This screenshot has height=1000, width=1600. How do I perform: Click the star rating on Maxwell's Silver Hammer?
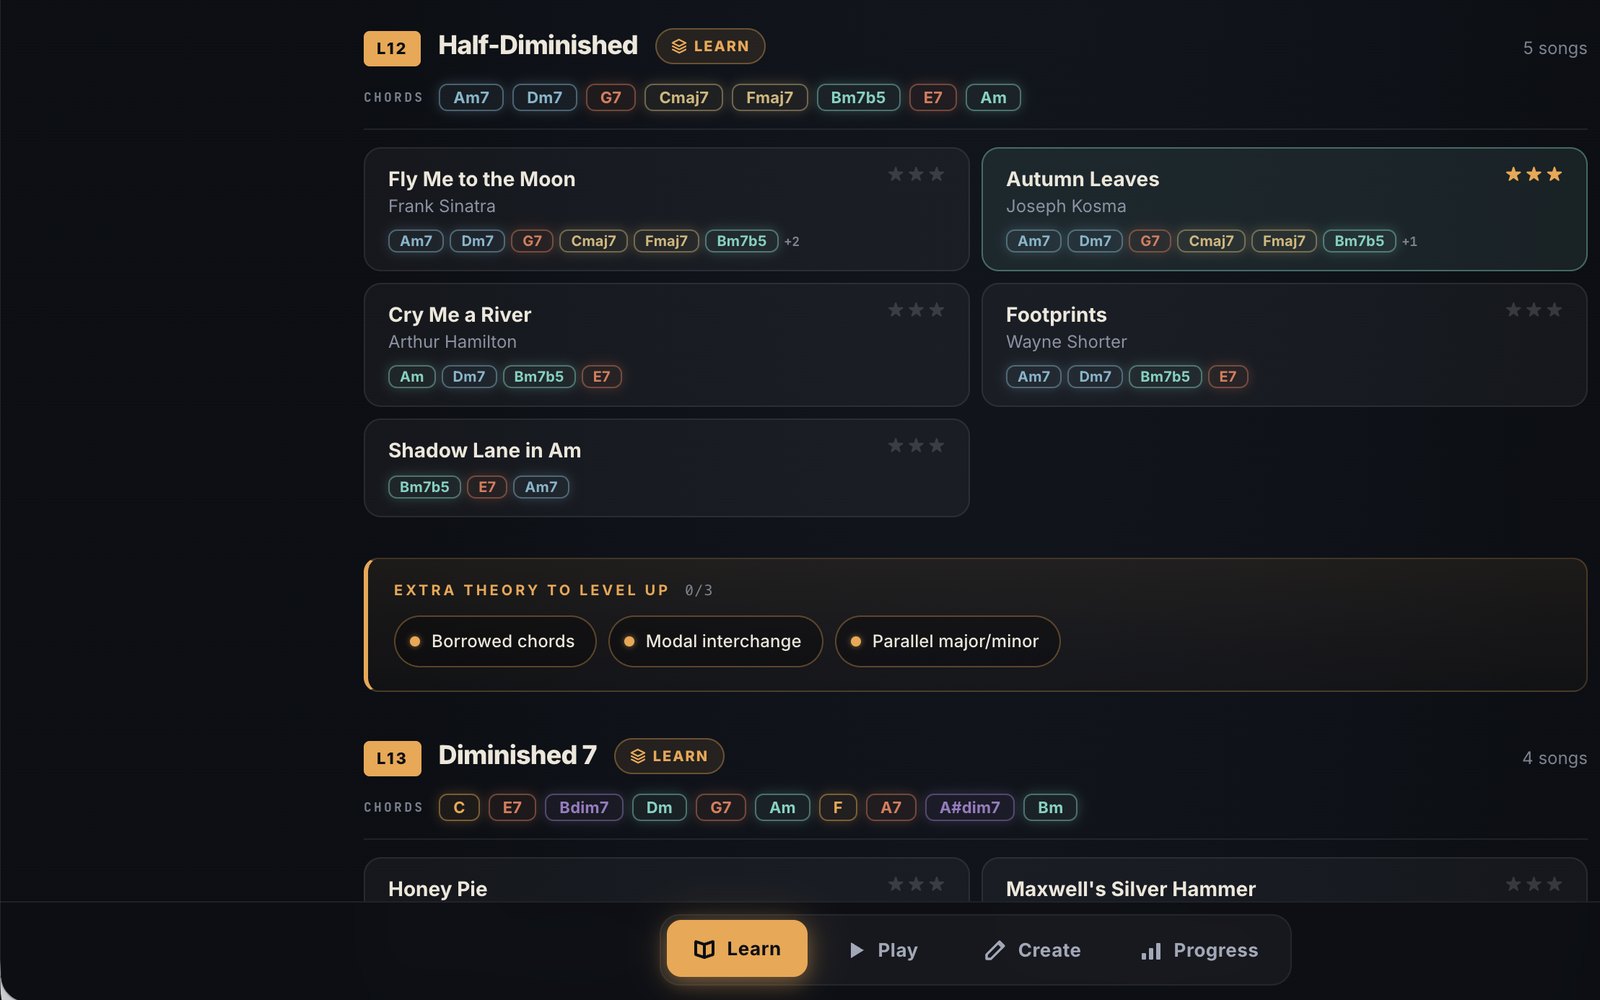pyautogui.click(x=1534, y=884)
